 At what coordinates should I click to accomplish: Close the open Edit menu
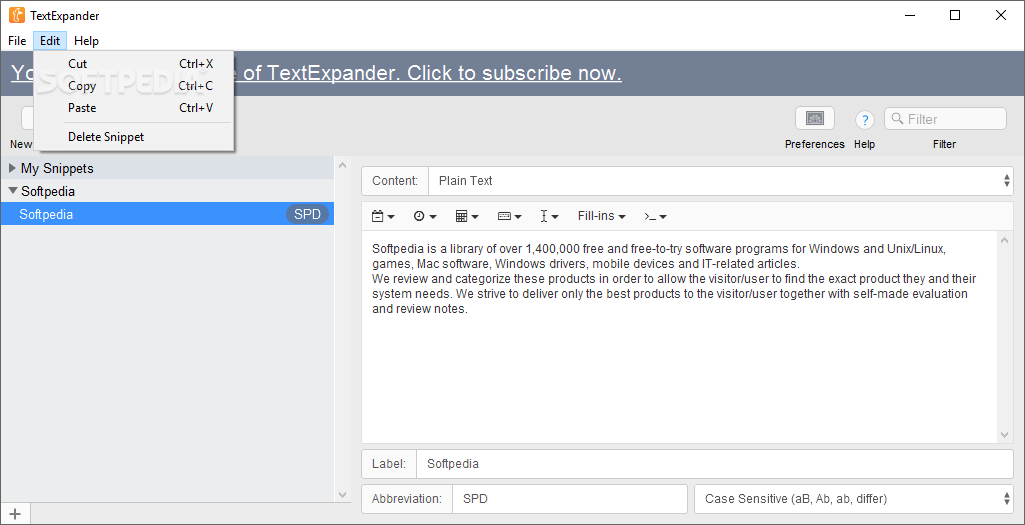(50, 41)
